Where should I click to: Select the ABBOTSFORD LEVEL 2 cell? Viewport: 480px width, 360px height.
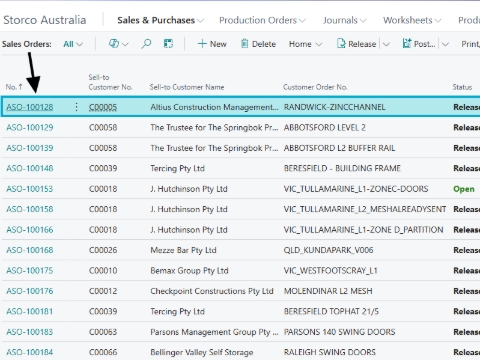tap(325, 127)
